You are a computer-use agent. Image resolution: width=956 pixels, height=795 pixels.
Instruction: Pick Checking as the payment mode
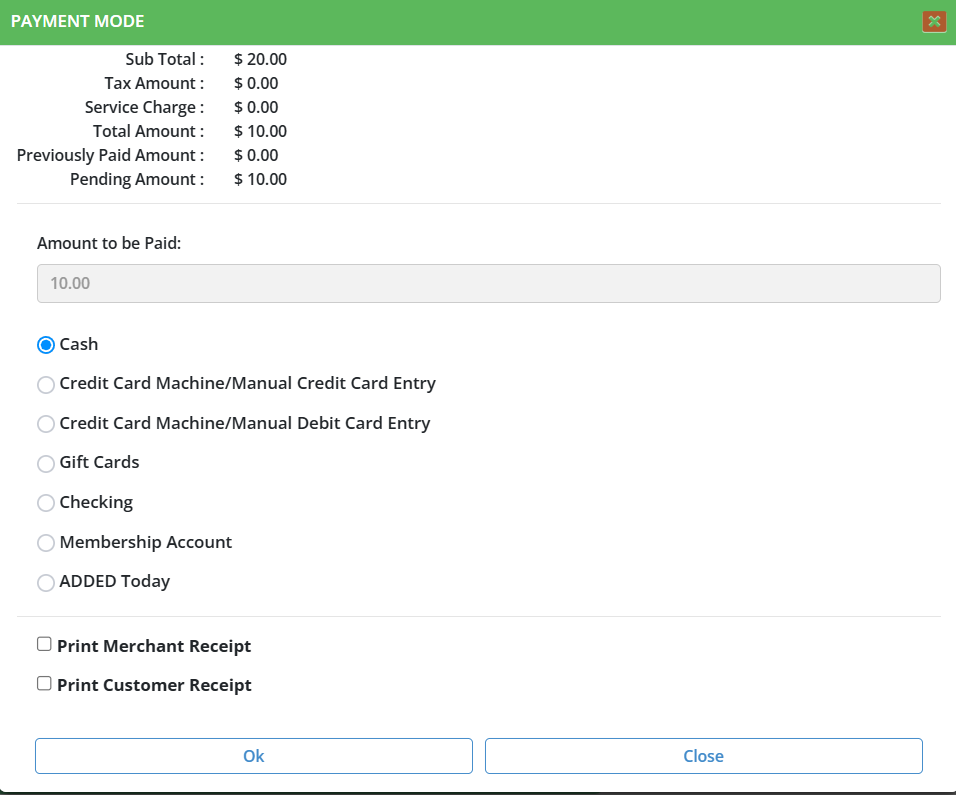click(45, 503)
